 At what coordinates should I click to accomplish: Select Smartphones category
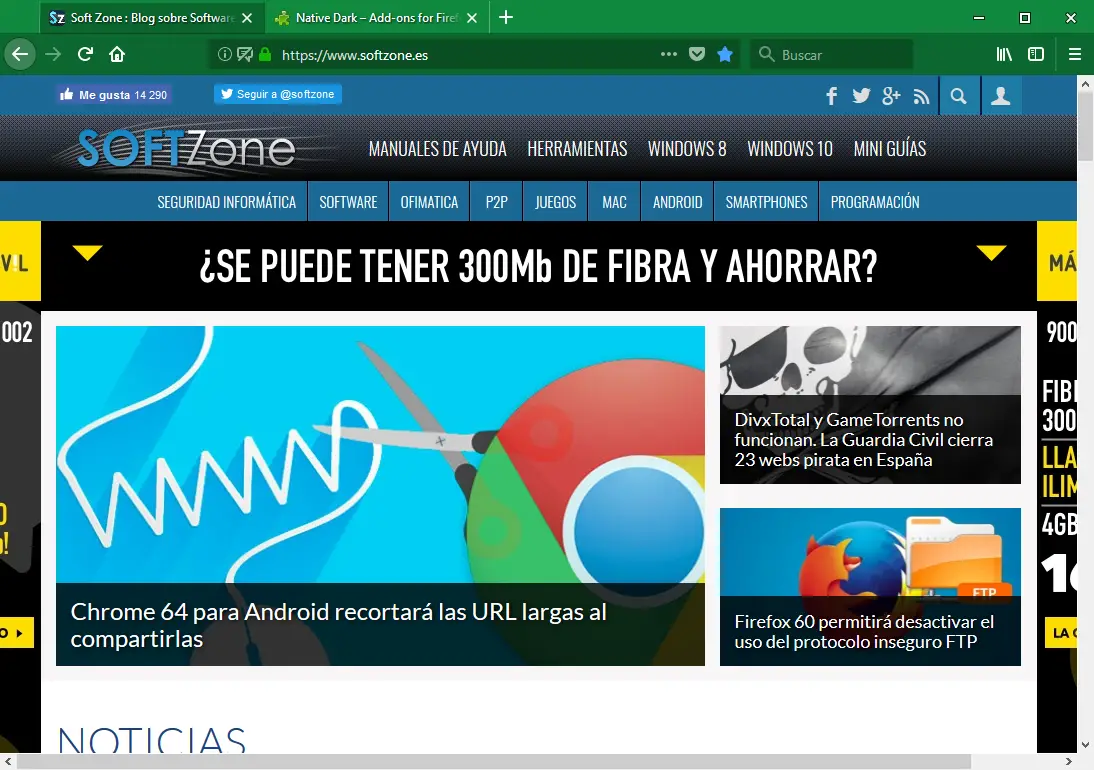pos(766,202)
